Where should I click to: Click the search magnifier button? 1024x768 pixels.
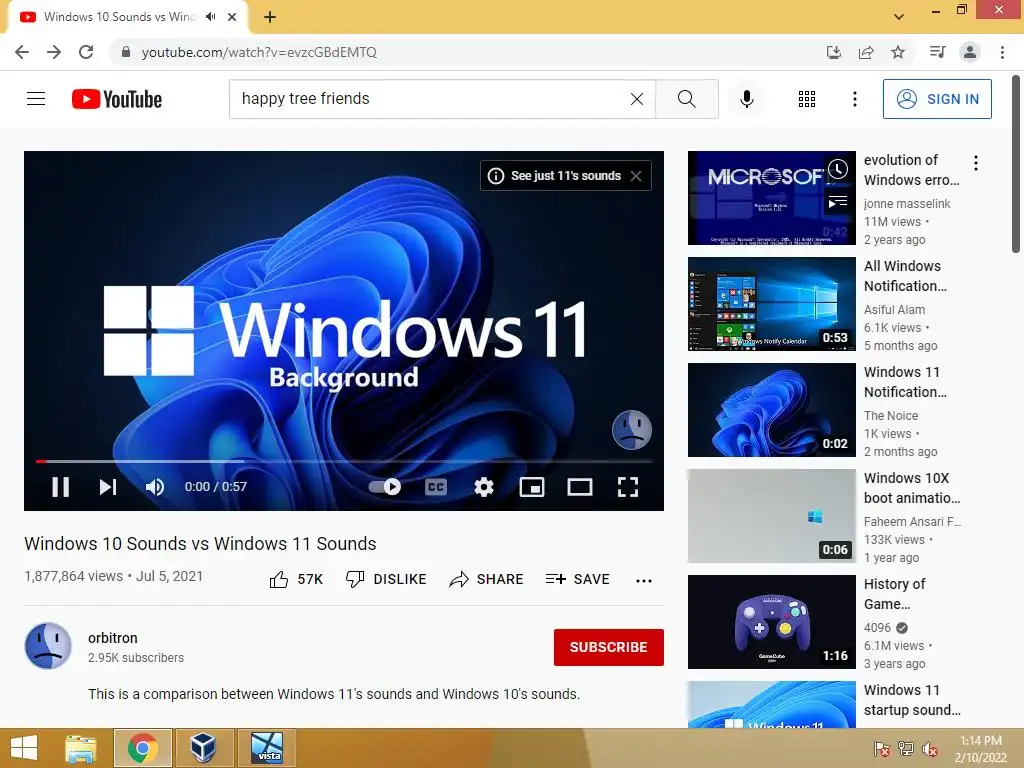click(x=686, y=99)
